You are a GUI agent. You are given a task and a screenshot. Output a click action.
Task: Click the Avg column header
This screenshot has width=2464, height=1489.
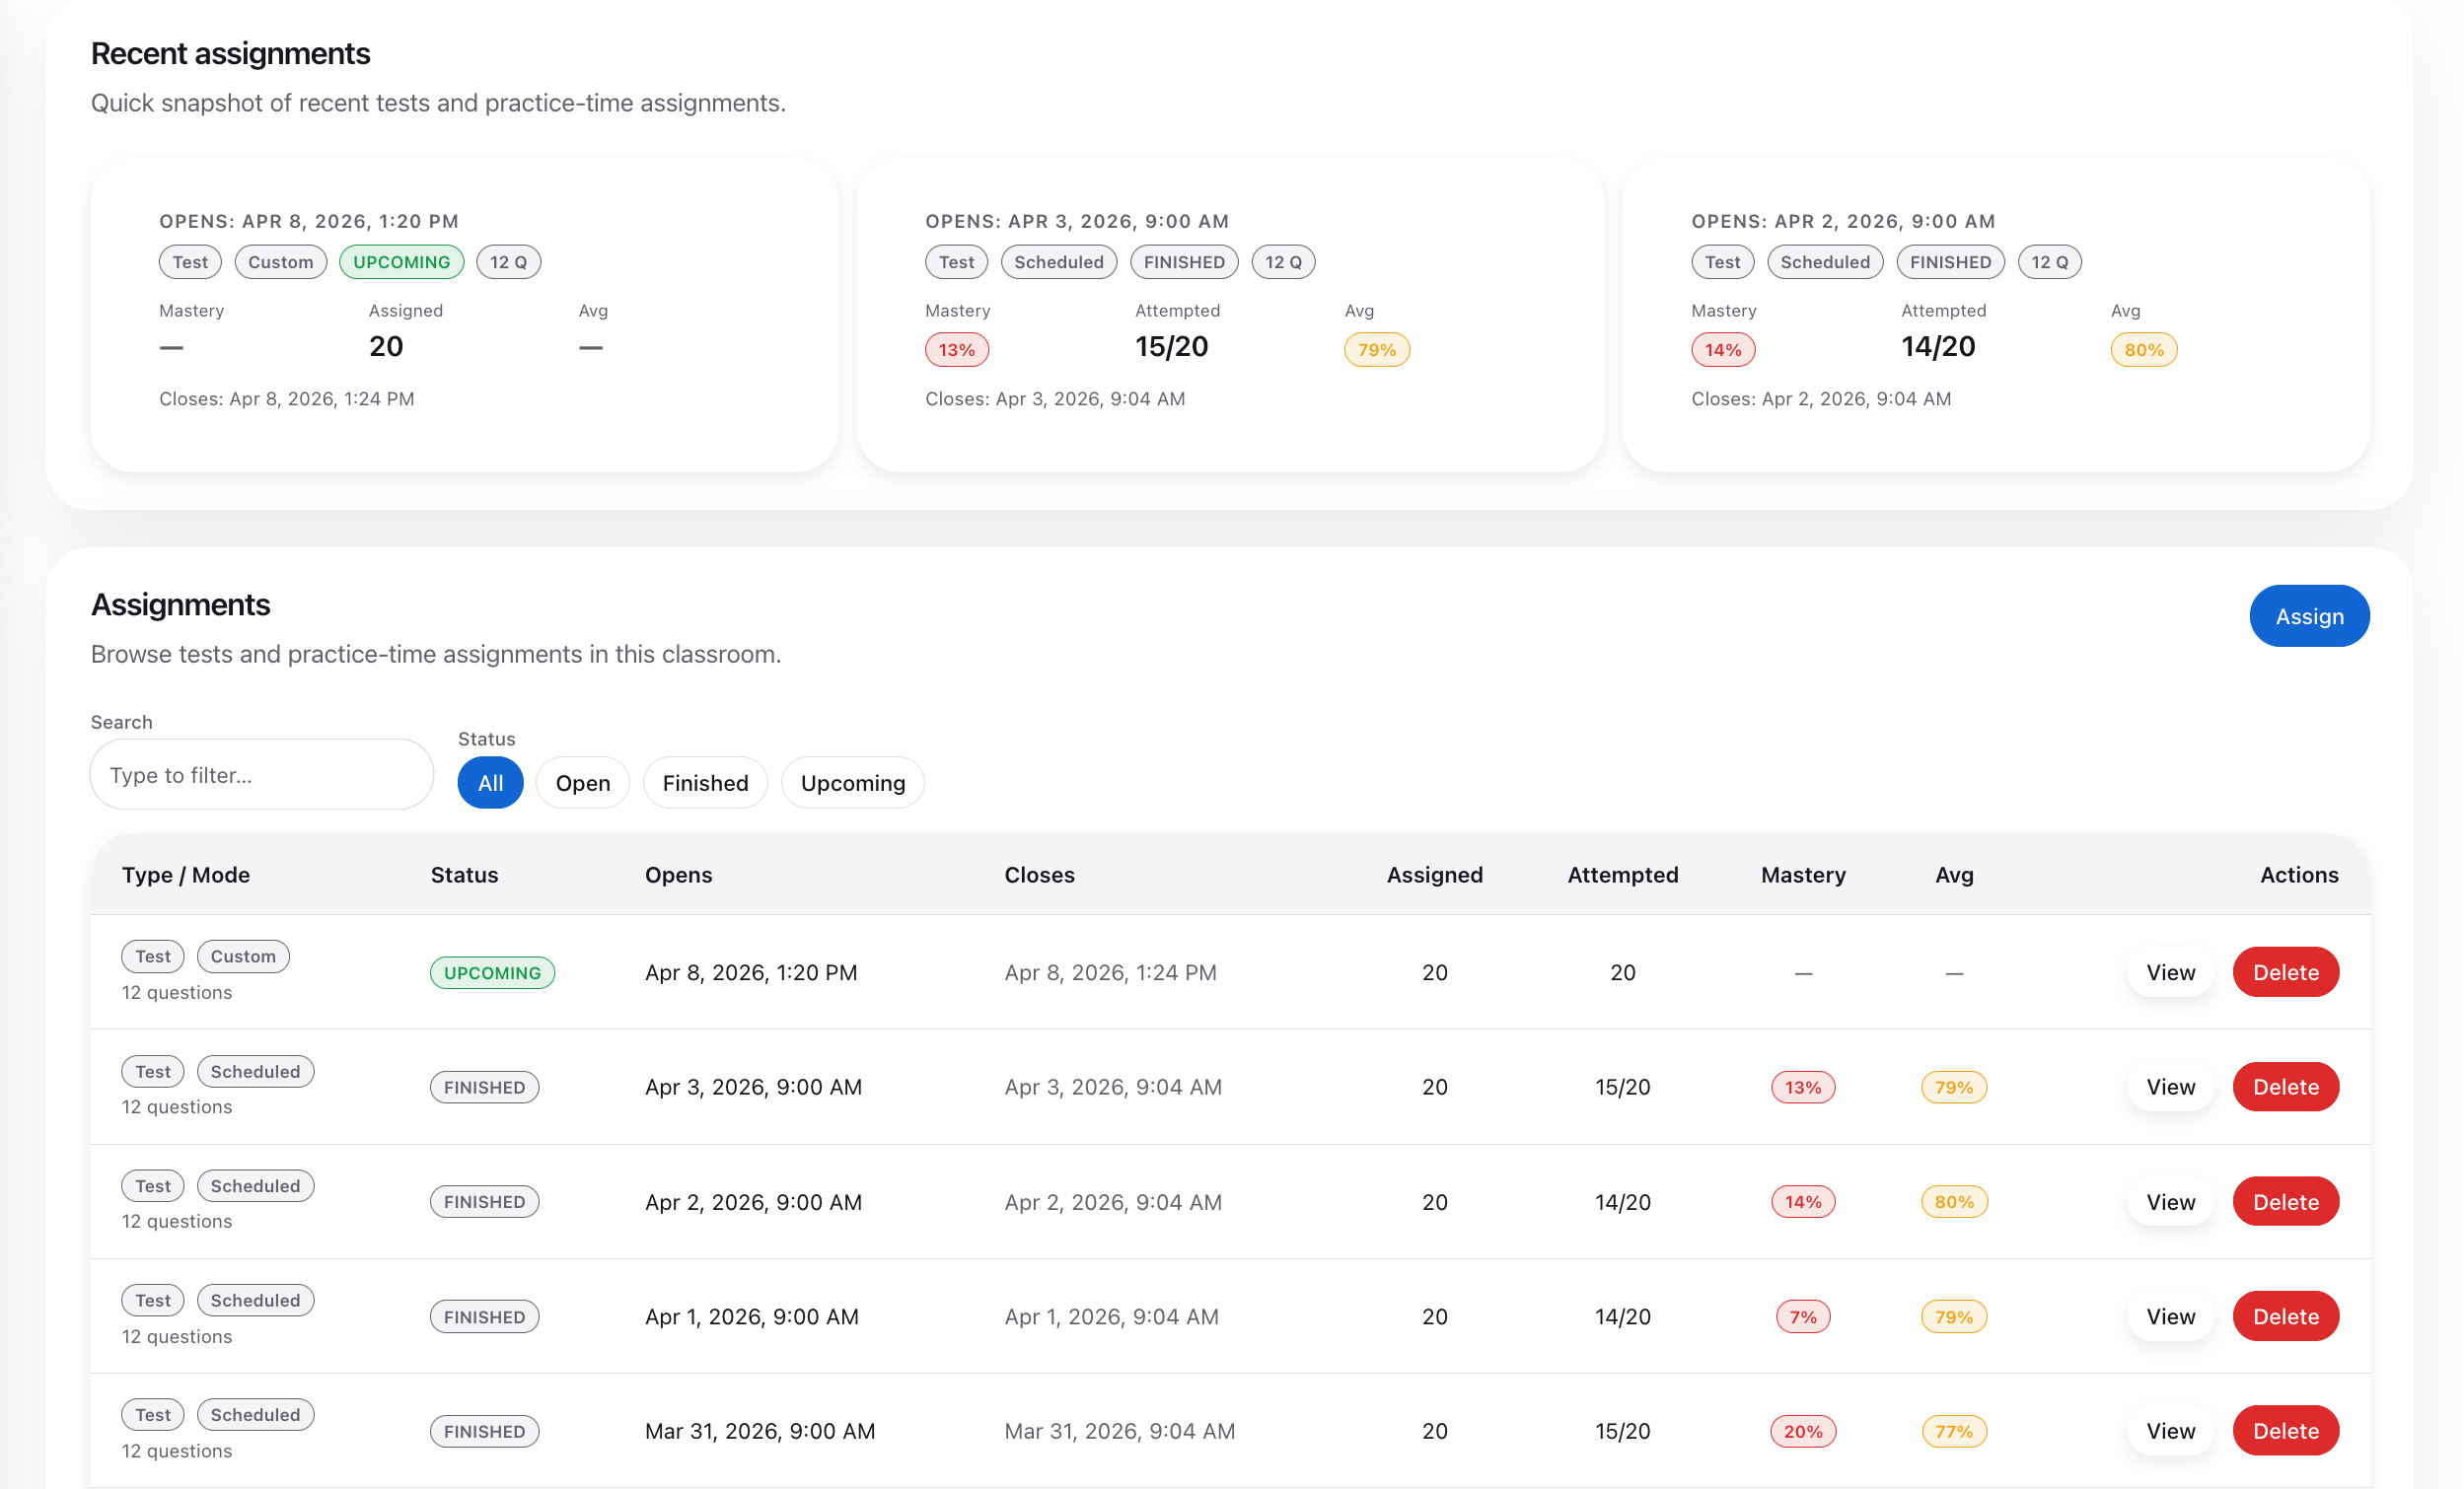[x=1954, y=875]
